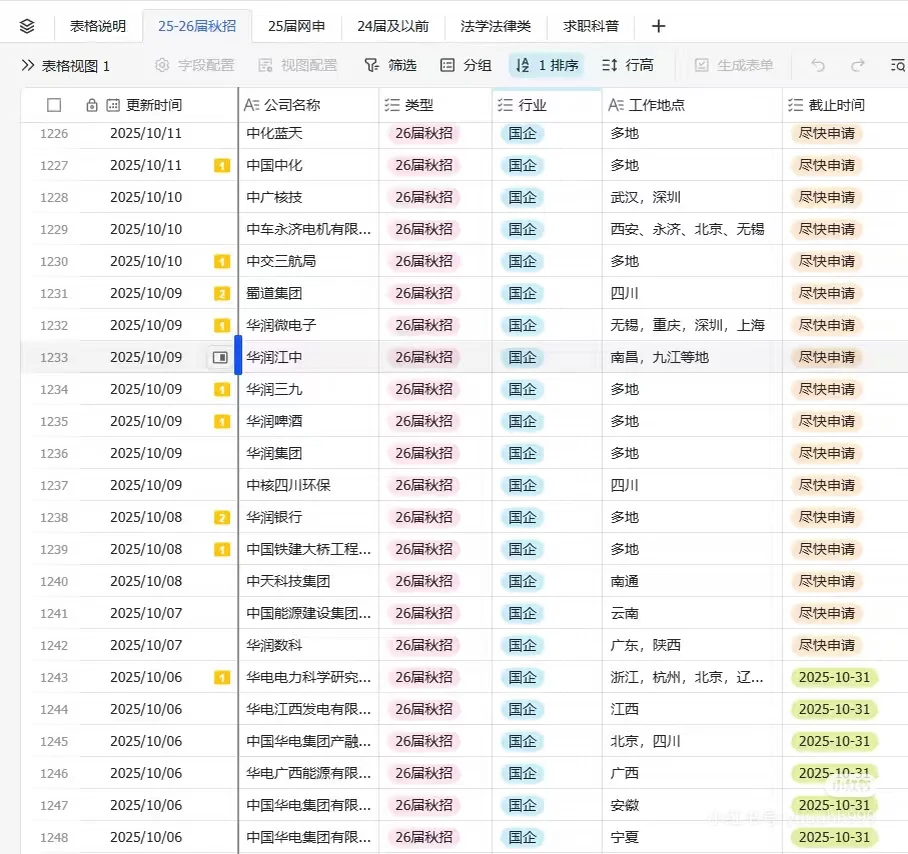Select location cell 南通

pos(692,581)
